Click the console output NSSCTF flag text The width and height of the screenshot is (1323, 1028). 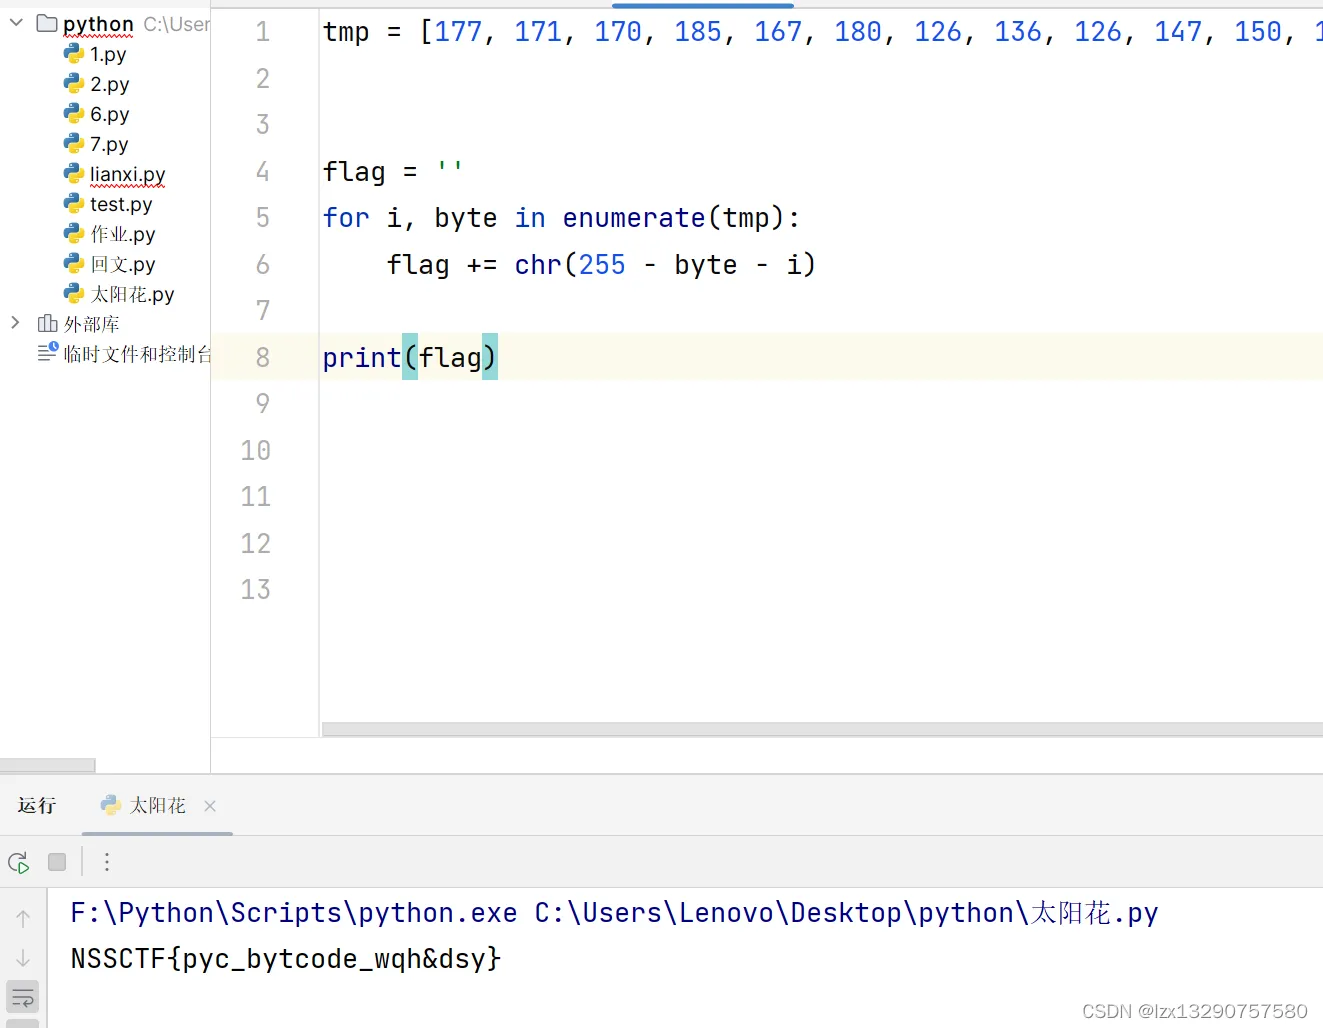click(x=286, y=959)
